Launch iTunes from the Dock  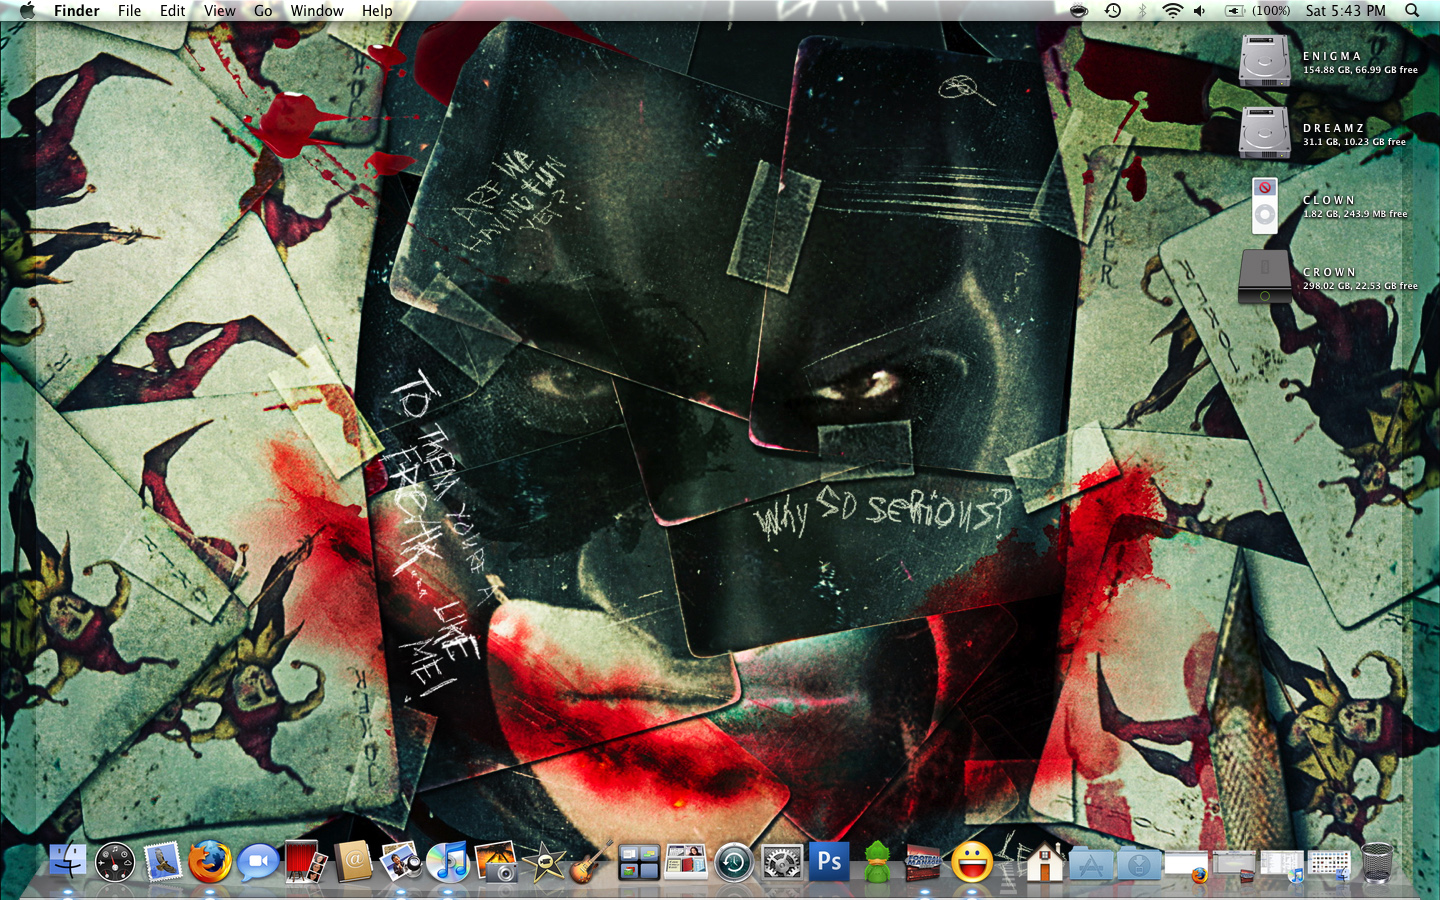point(448,862)
